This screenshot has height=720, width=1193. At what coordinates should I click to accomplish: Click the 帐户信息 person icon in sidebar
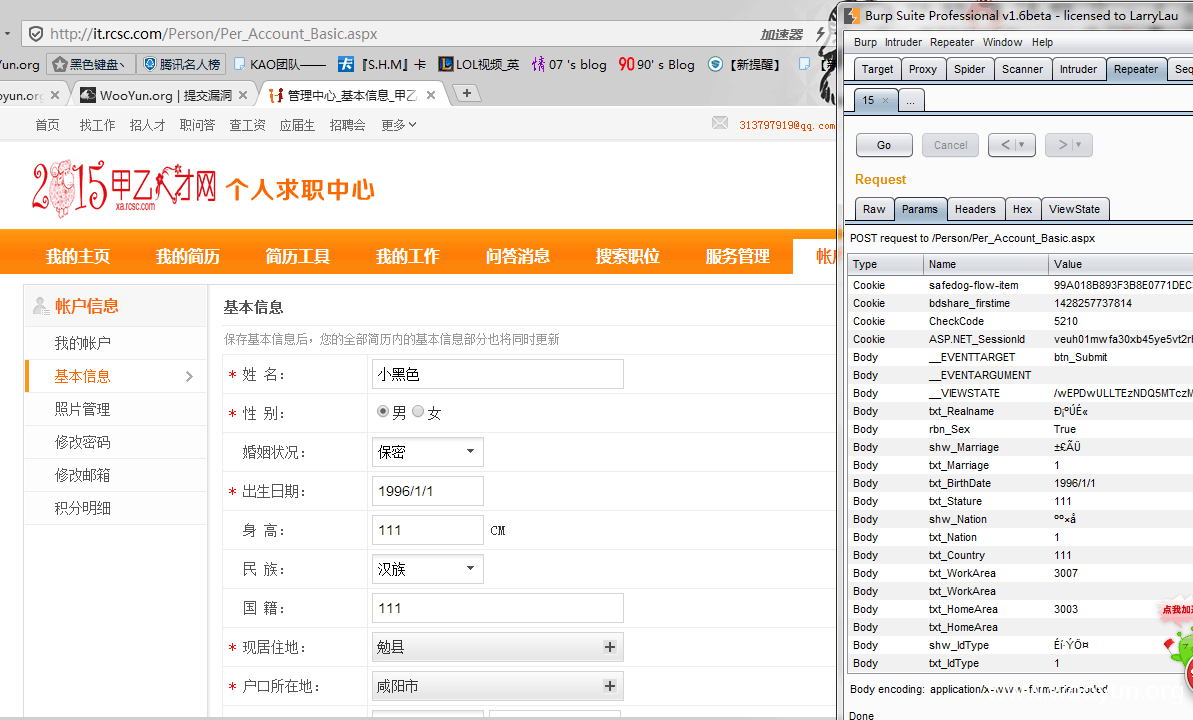coord(40,306)
